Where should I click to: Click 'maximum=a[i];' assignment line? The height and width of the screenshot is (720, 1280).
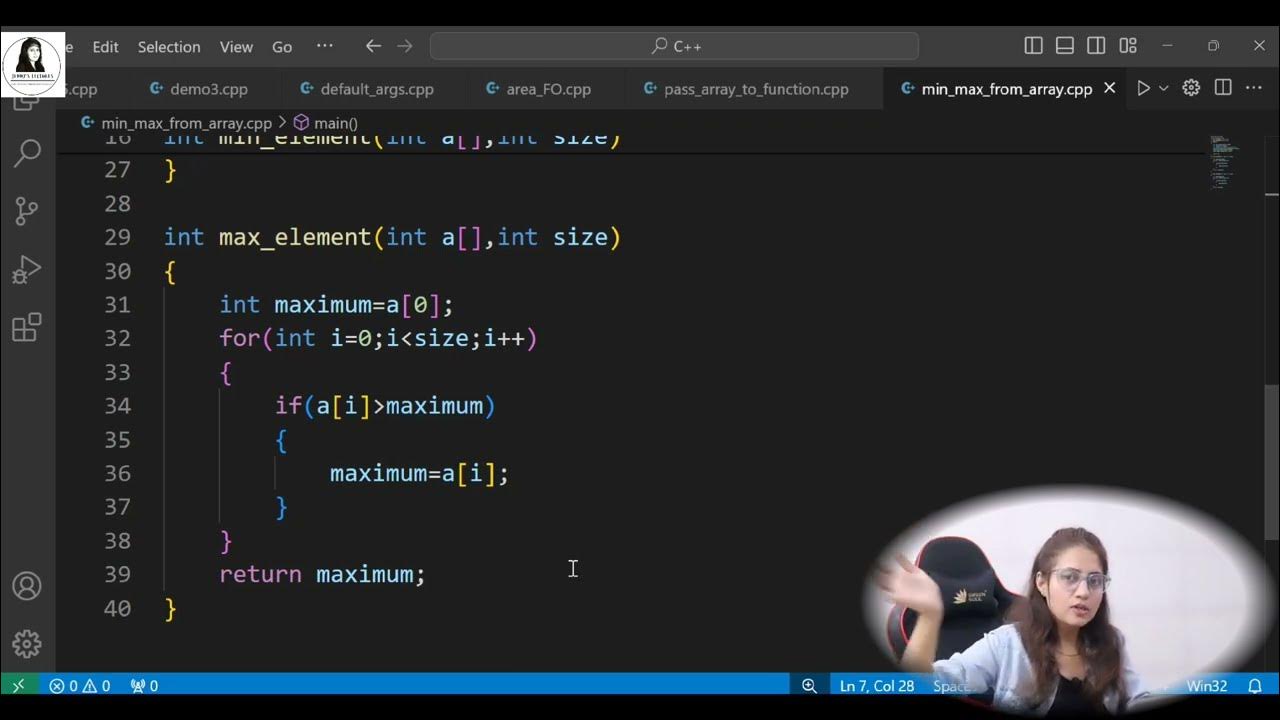click(x=419, y=473)
